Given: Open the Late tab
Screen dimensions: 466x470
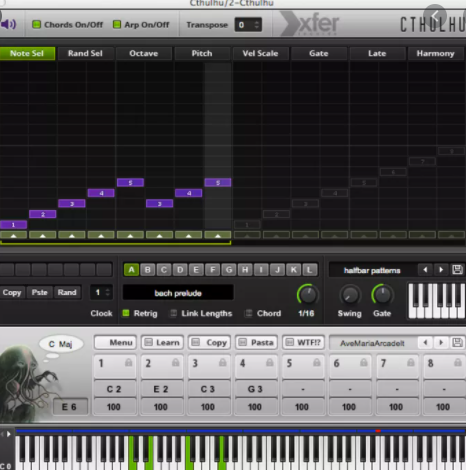Looking at the screenshot, I should tap(377, 53).
